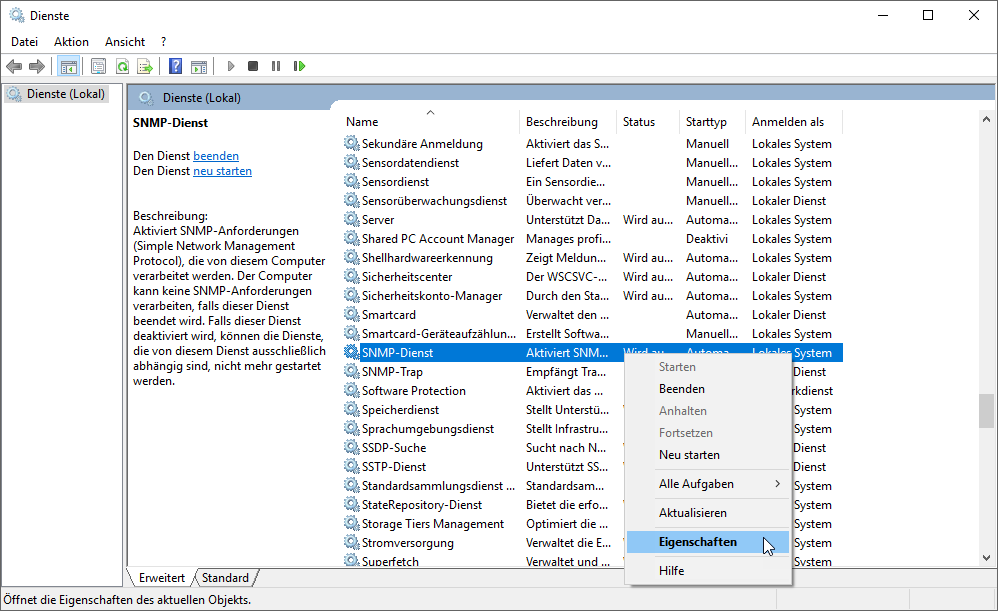Viewport: 998px width, 611px height.
Task: Click the Deaktivi start type cell
Action: tap(707, 239)
